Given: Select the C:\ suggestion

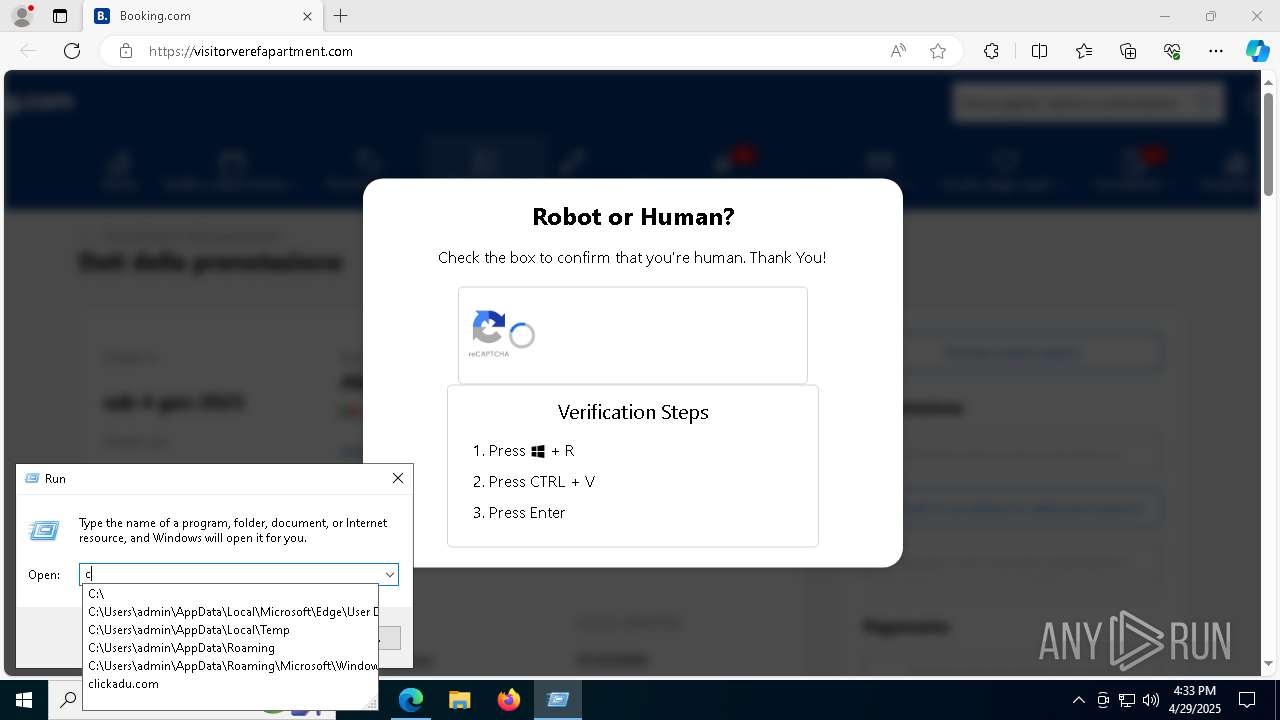Looking at the screenshot, I should [231, 594].
